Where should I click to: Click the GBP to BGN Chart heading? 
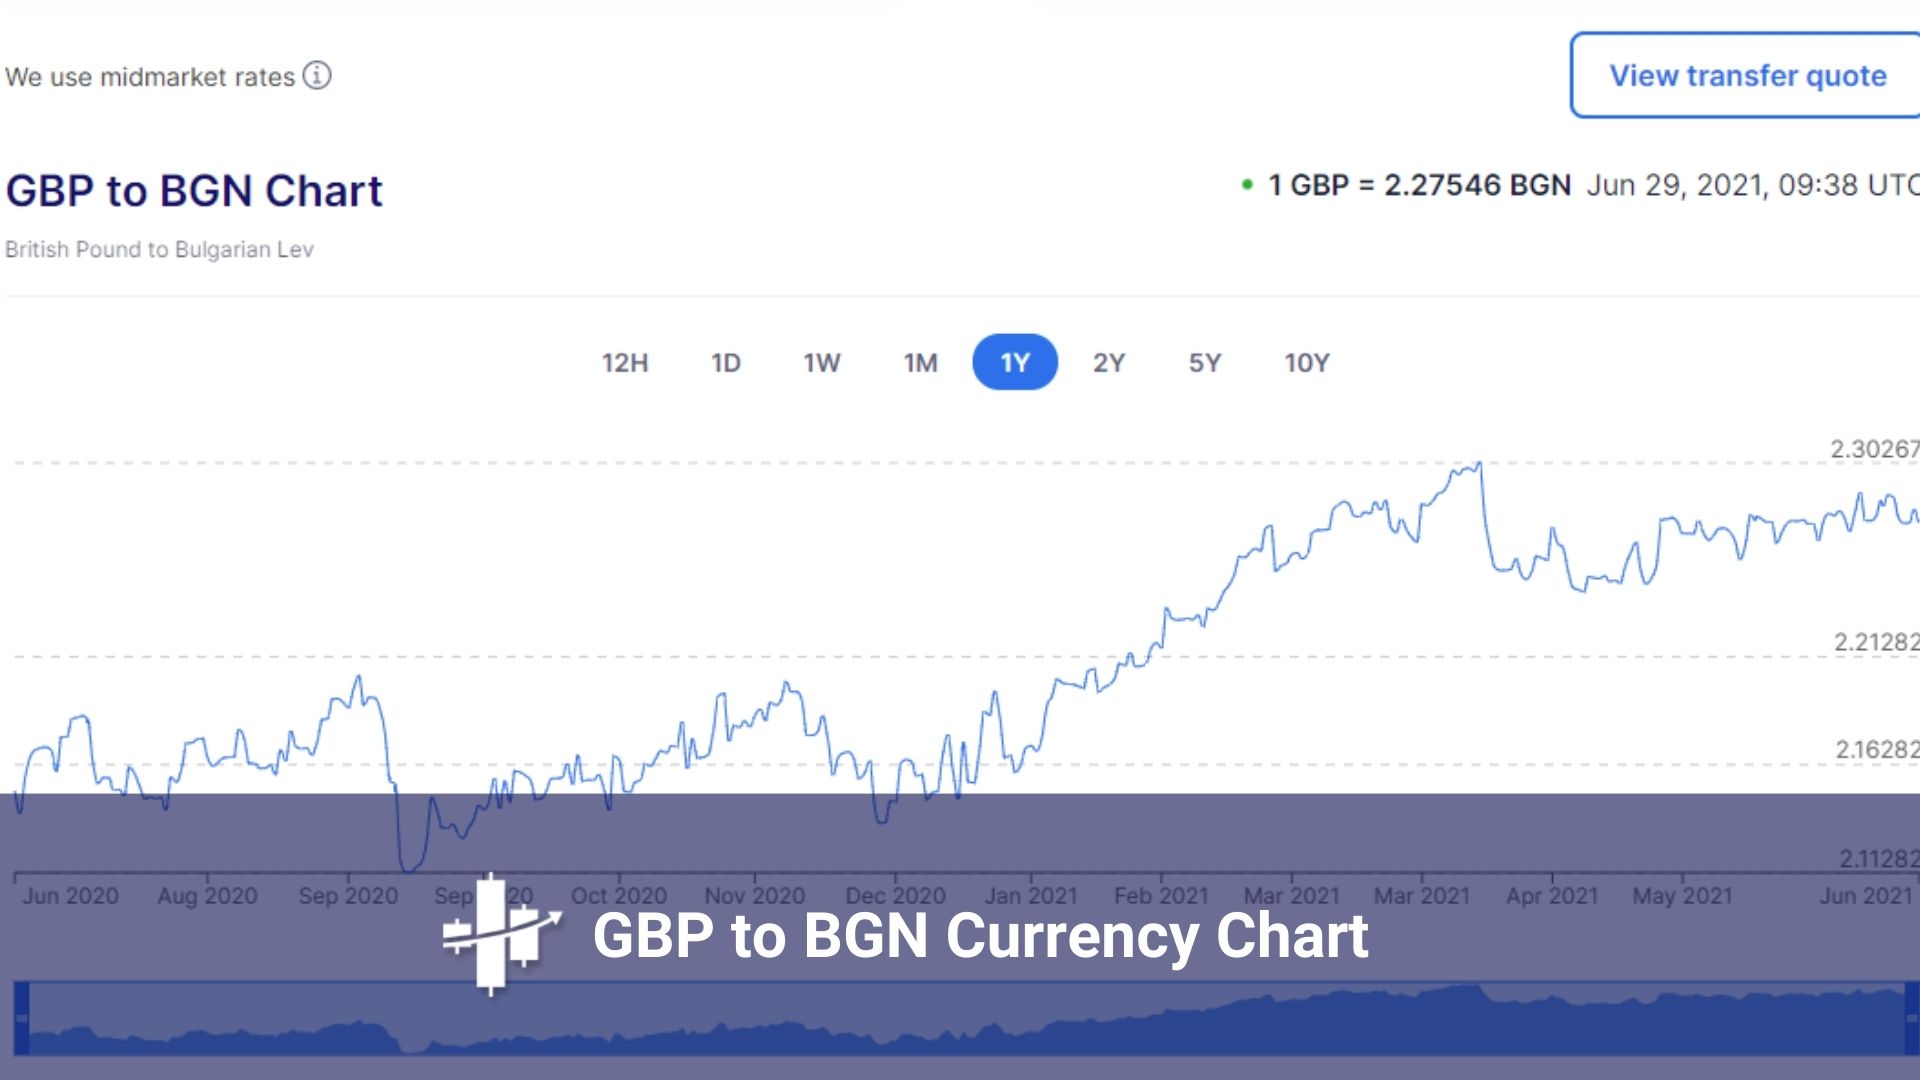(194, 191)
